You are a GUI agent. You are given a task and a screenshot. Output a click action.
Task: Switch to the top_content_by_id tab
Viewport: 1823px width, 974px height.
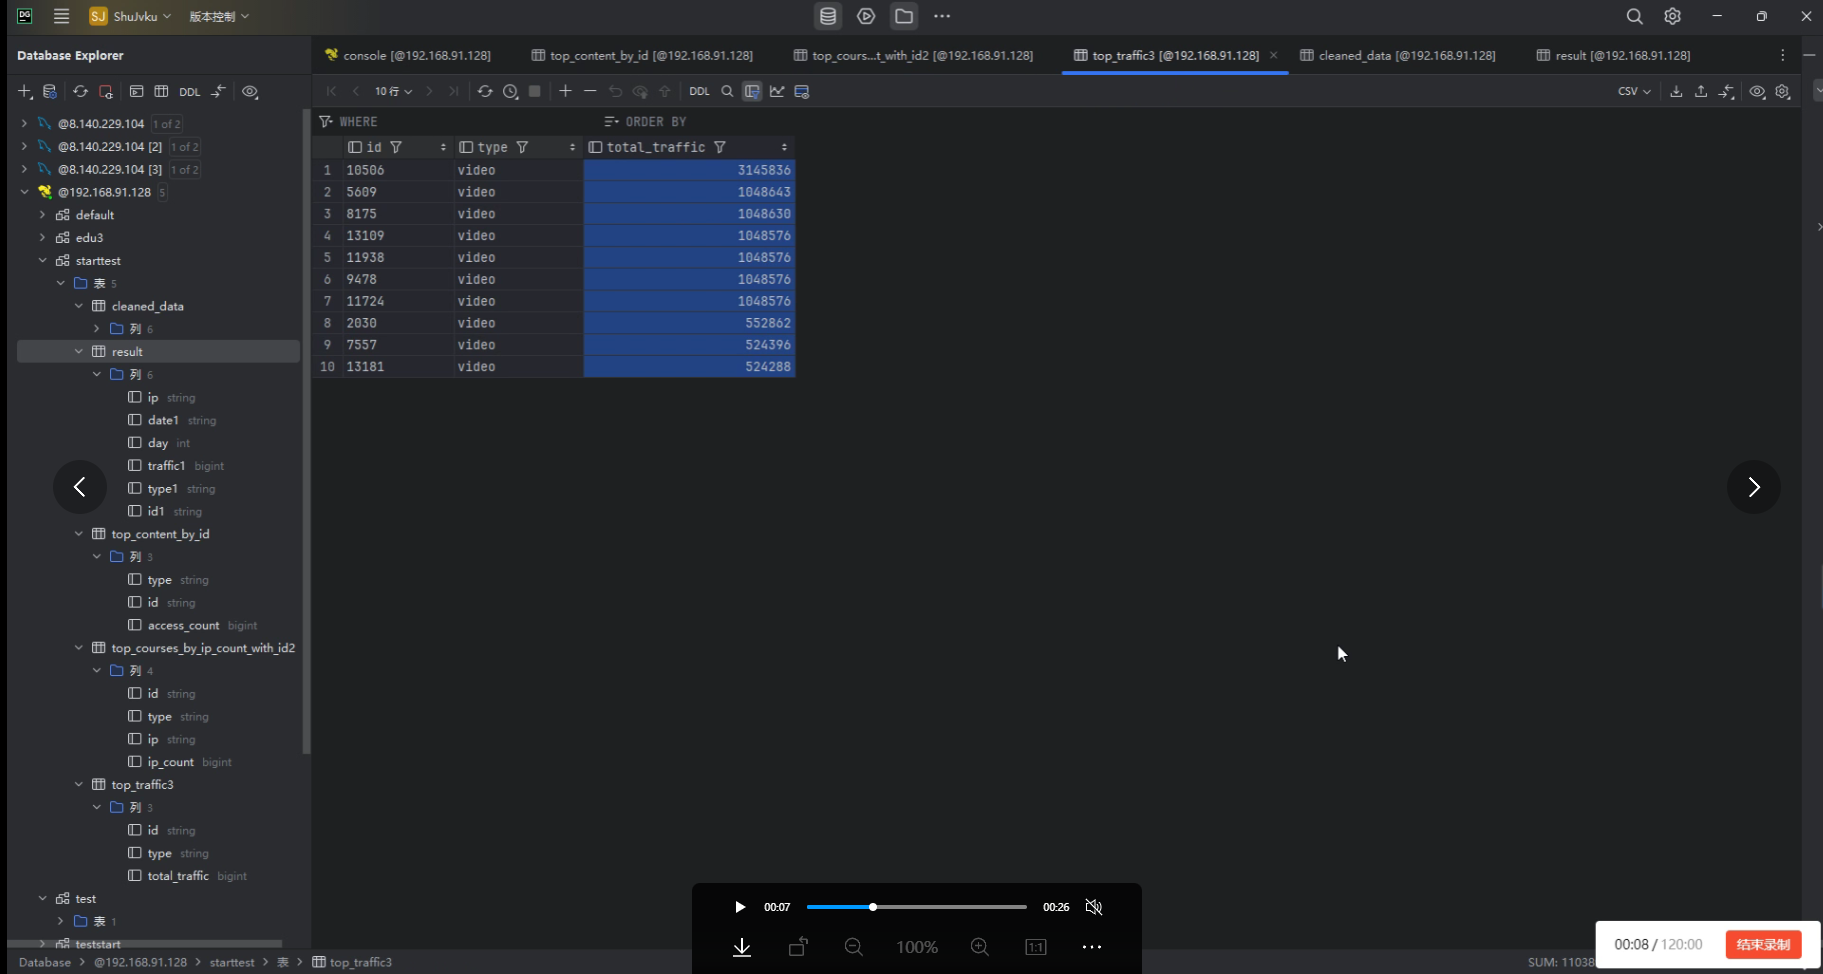[x=641, y=55]
